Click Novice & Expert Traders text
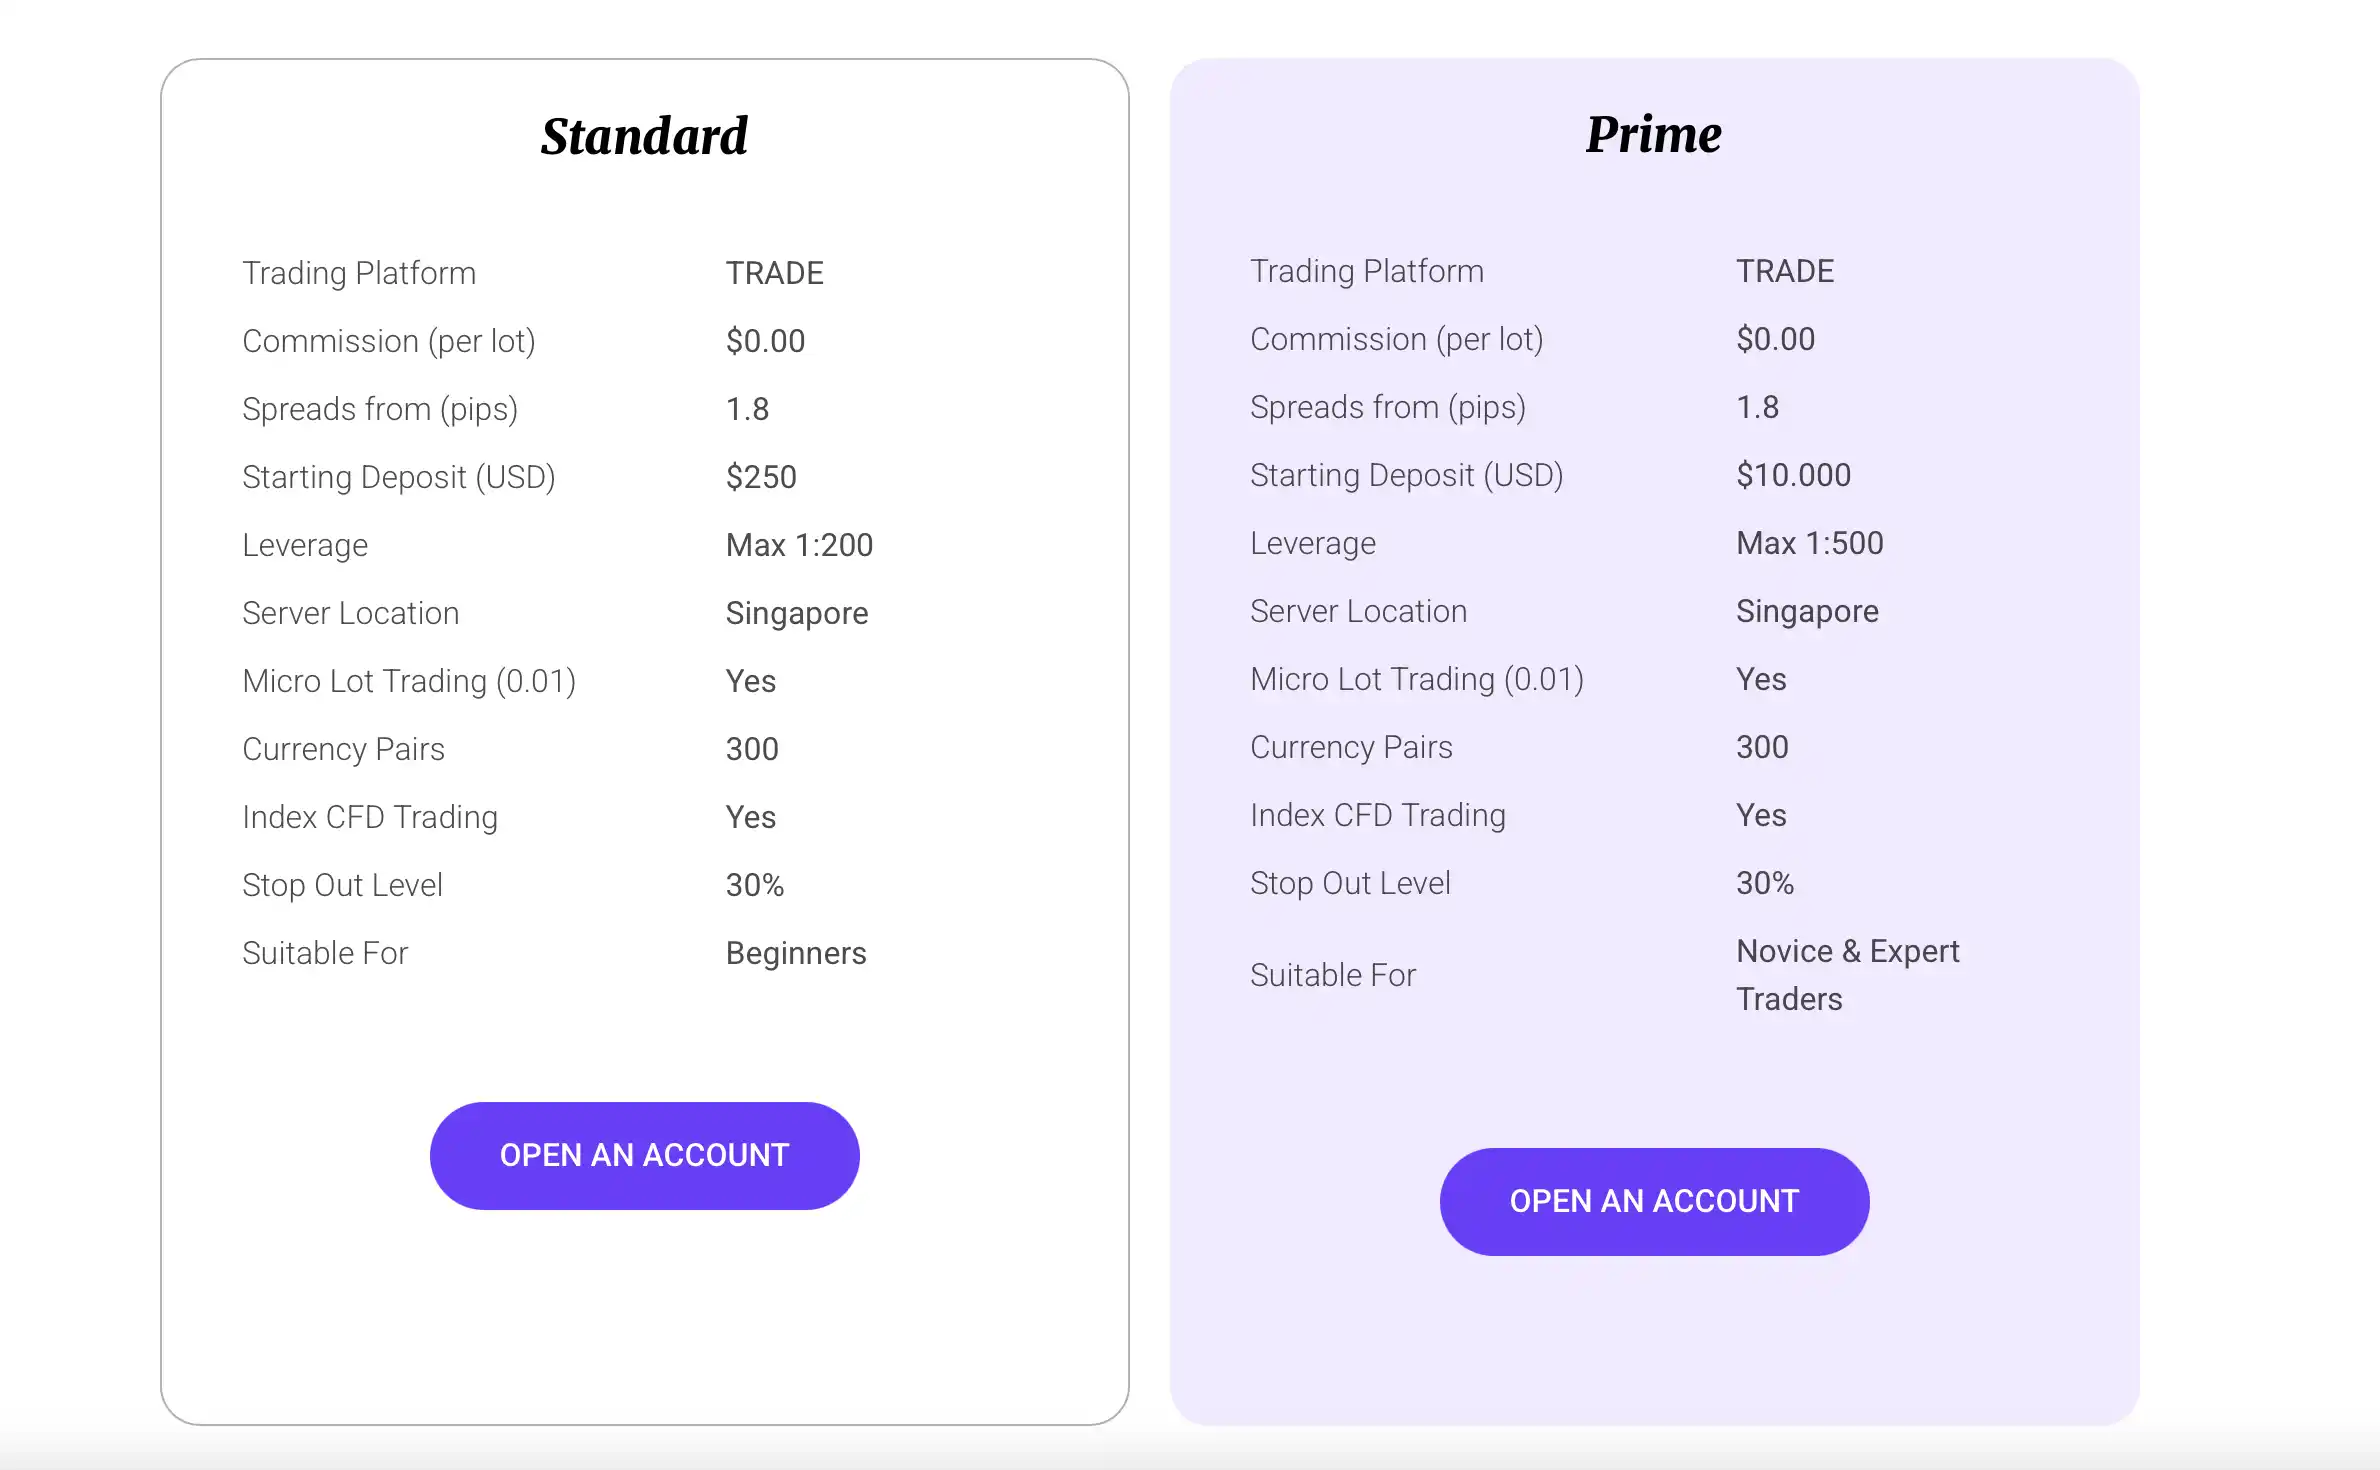The image size is (2380, 1470). [x=1847, y=975]
